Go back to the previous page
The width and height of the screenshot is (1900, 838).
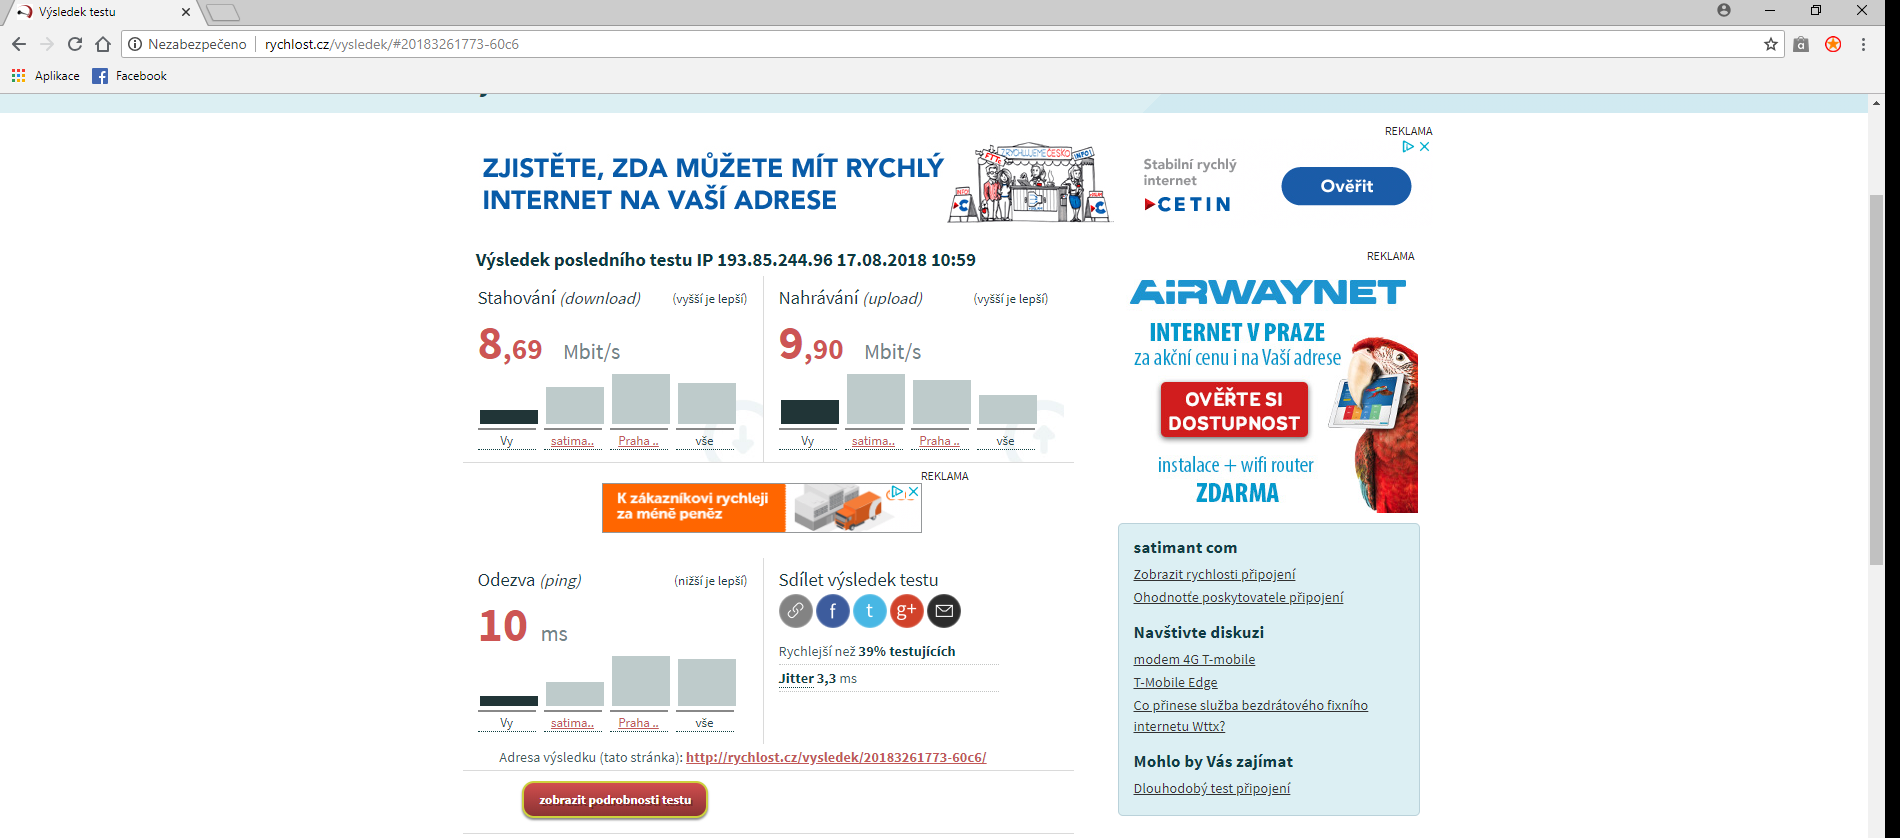coord(19,44)
